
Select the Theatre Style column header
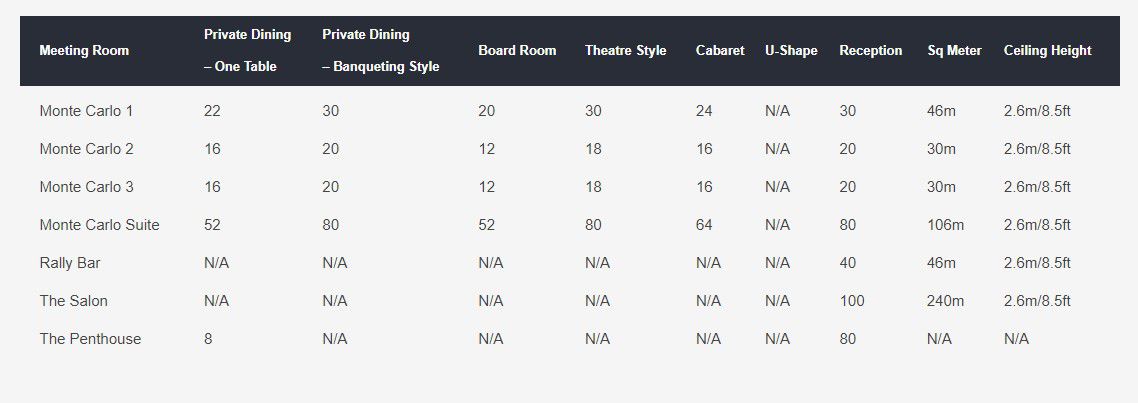[x=625, y=51]
